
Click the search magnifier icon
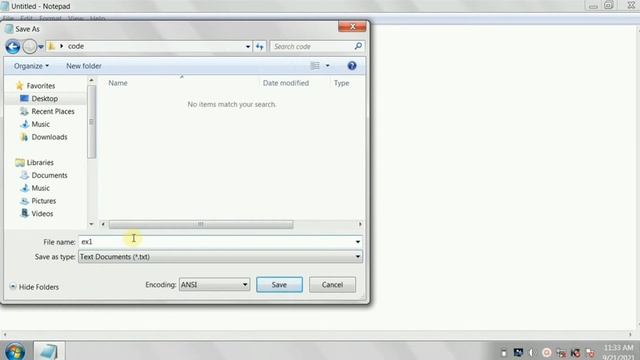tap(358, 46)
